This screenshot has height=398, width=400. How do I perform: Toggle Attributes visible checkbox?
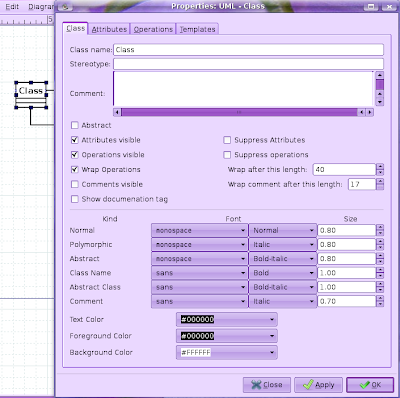pos(75,140)
